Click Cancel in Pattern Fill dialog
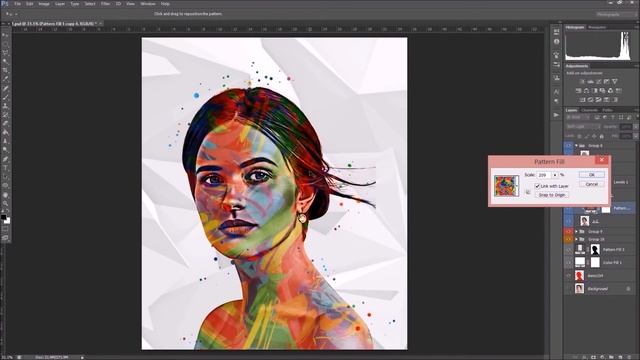 point(591,184)
